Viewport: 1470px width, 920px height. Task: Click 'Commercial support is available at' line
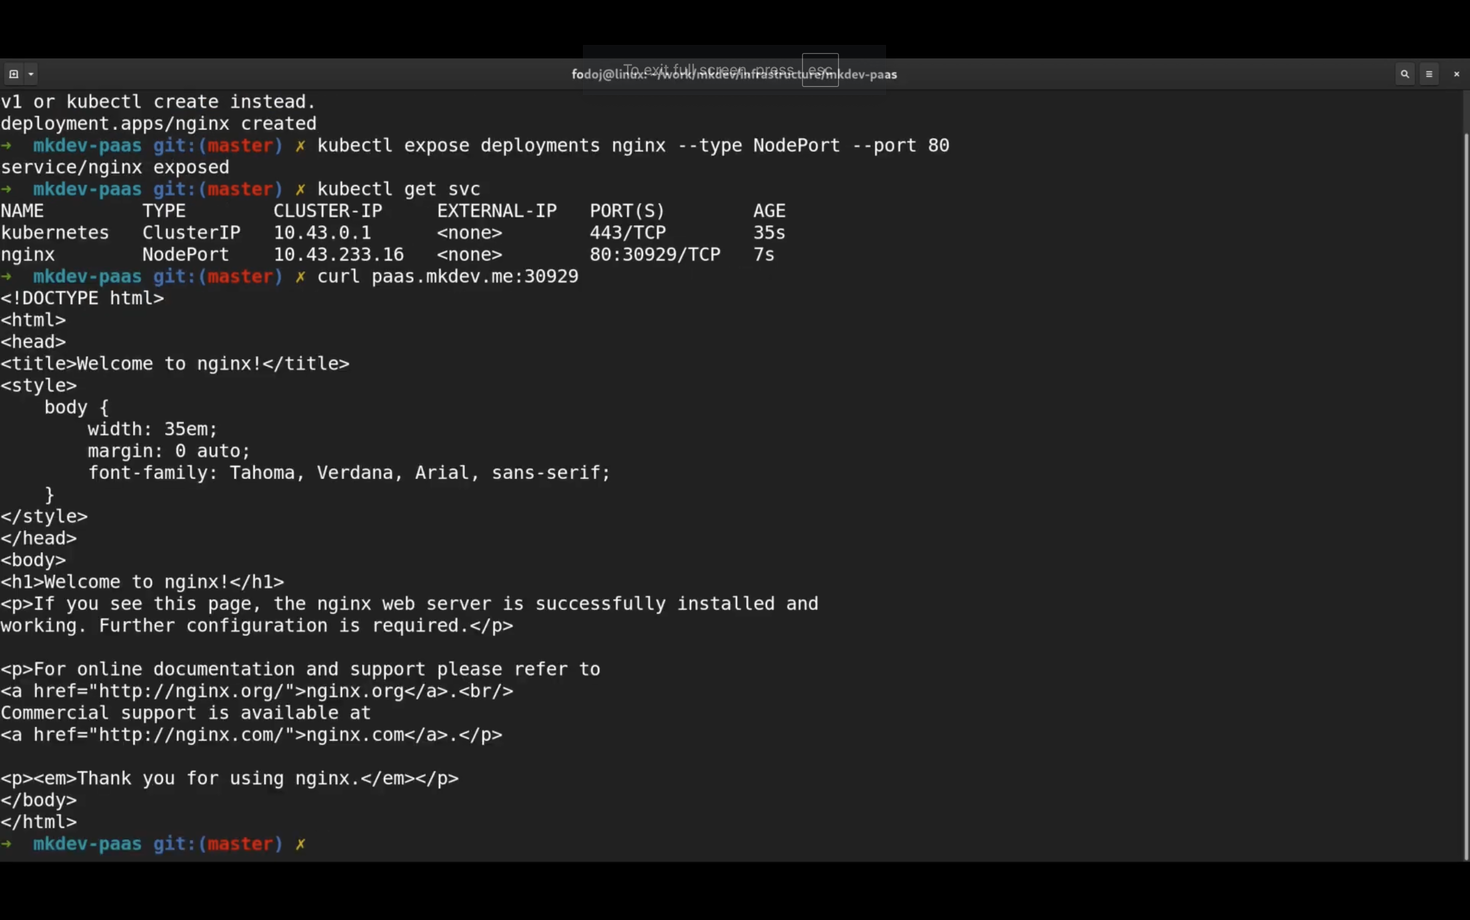(186, 713)
